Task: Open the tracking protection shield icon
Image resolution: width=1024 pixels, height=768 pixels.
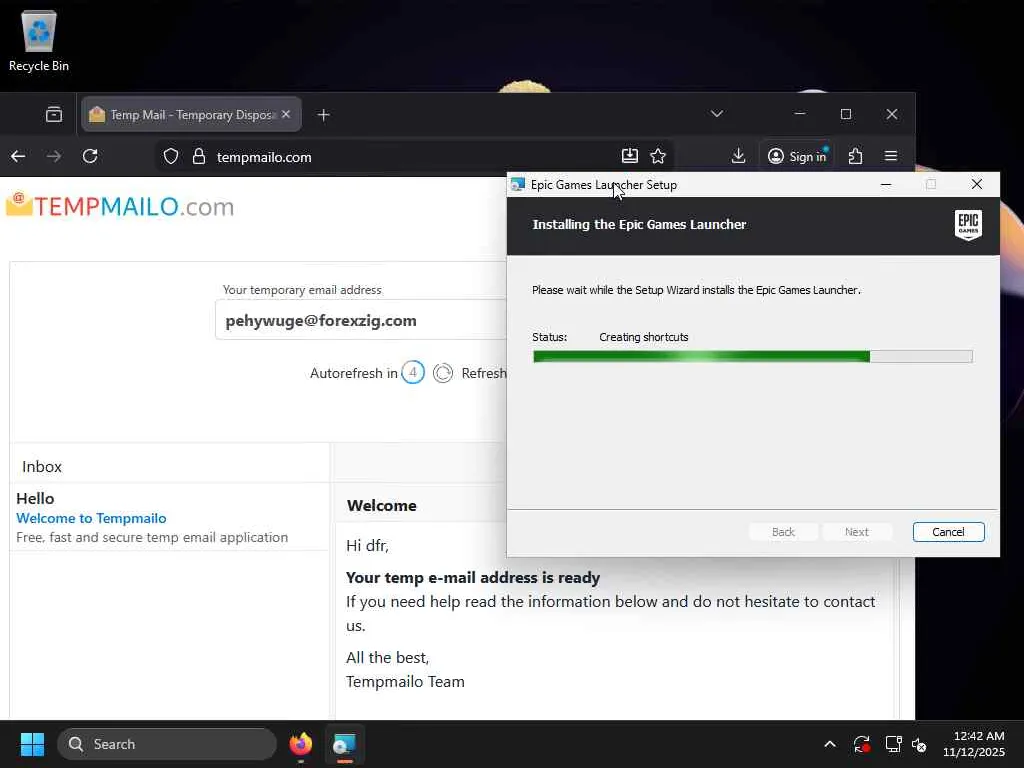Action: (170, 157)
